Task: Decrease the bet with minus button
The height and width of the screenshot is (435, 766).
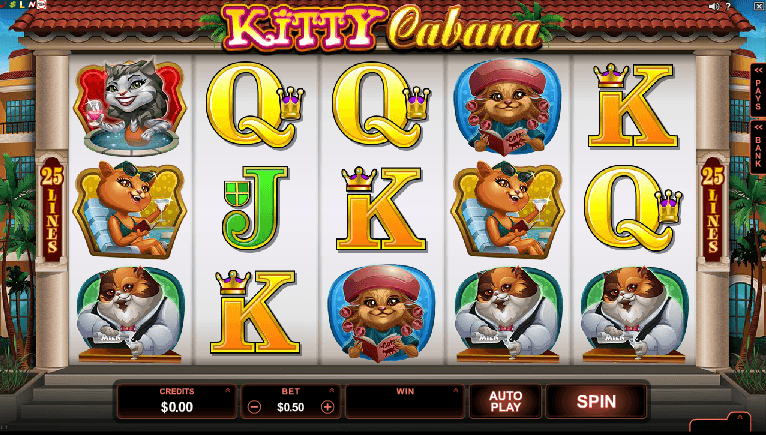Action: (x=254, y=407)
